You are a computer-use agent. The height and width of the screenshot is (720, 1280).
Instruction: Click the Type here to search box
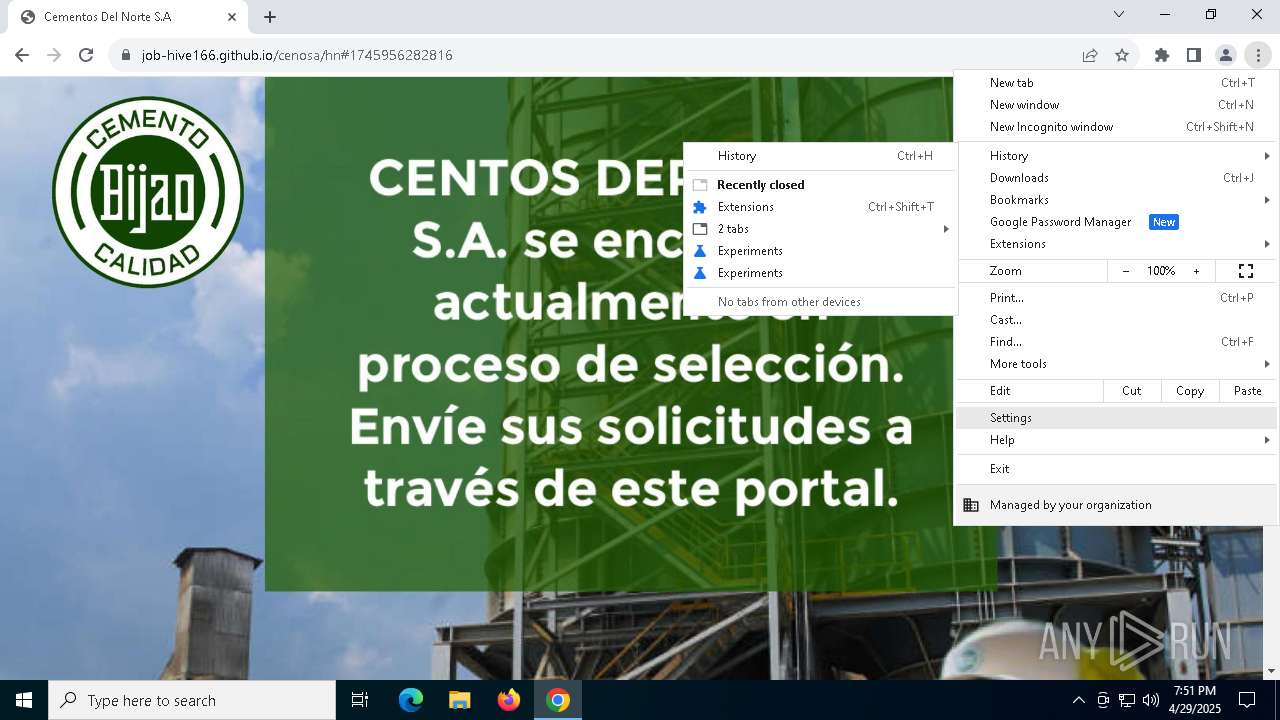pos(192,700)
